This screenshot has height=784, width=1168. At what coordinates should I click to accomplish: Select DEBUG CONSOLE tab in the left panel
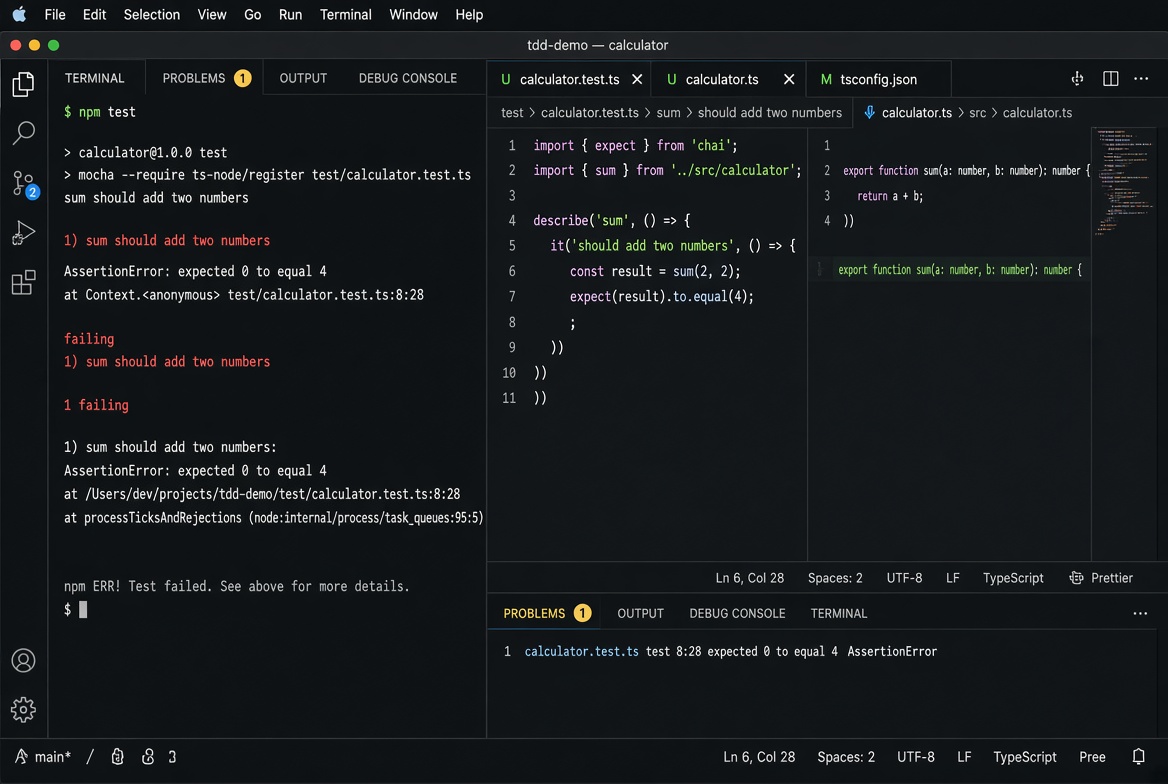407,78
